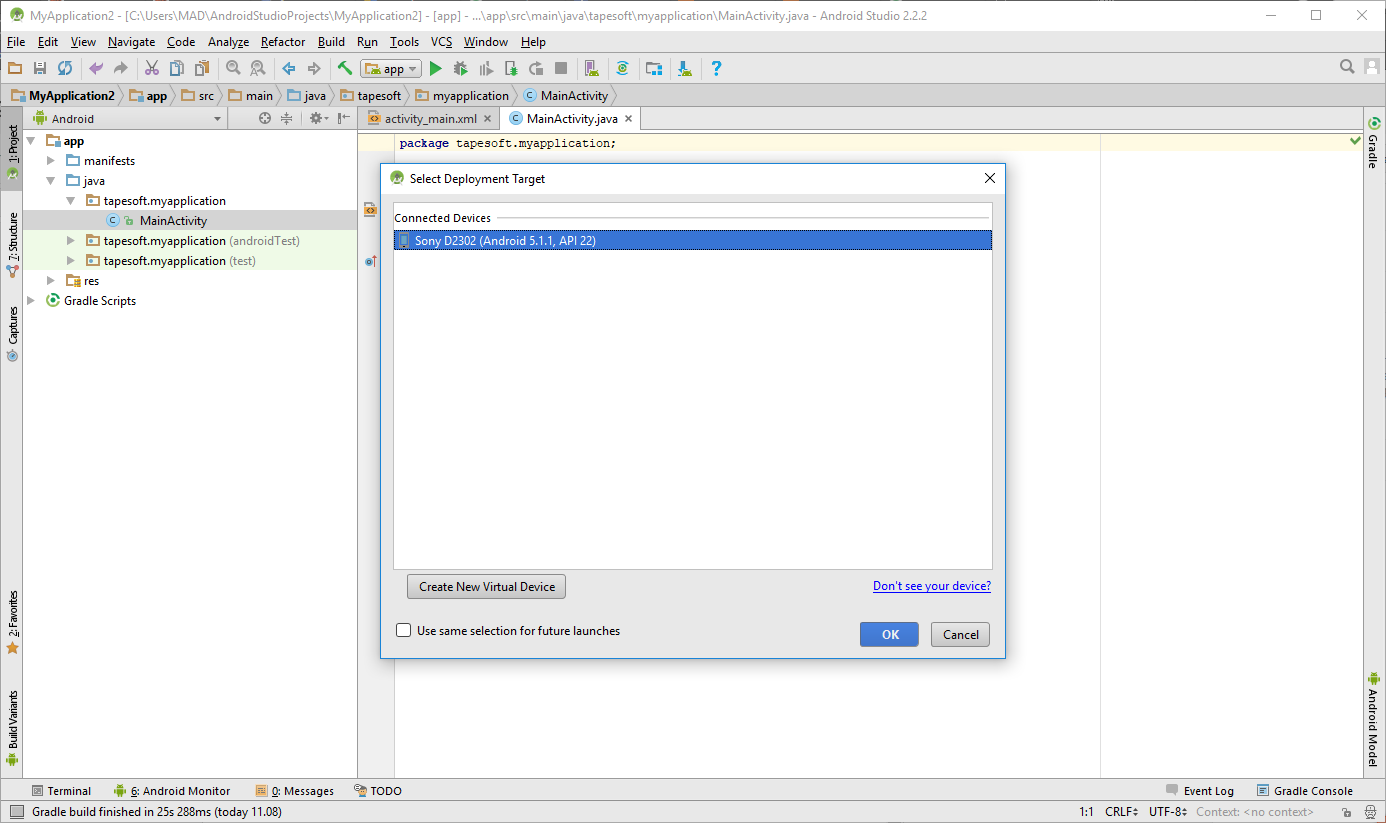Open the app run configuration dropdown

pyautogui.click(x=391, y=69)
